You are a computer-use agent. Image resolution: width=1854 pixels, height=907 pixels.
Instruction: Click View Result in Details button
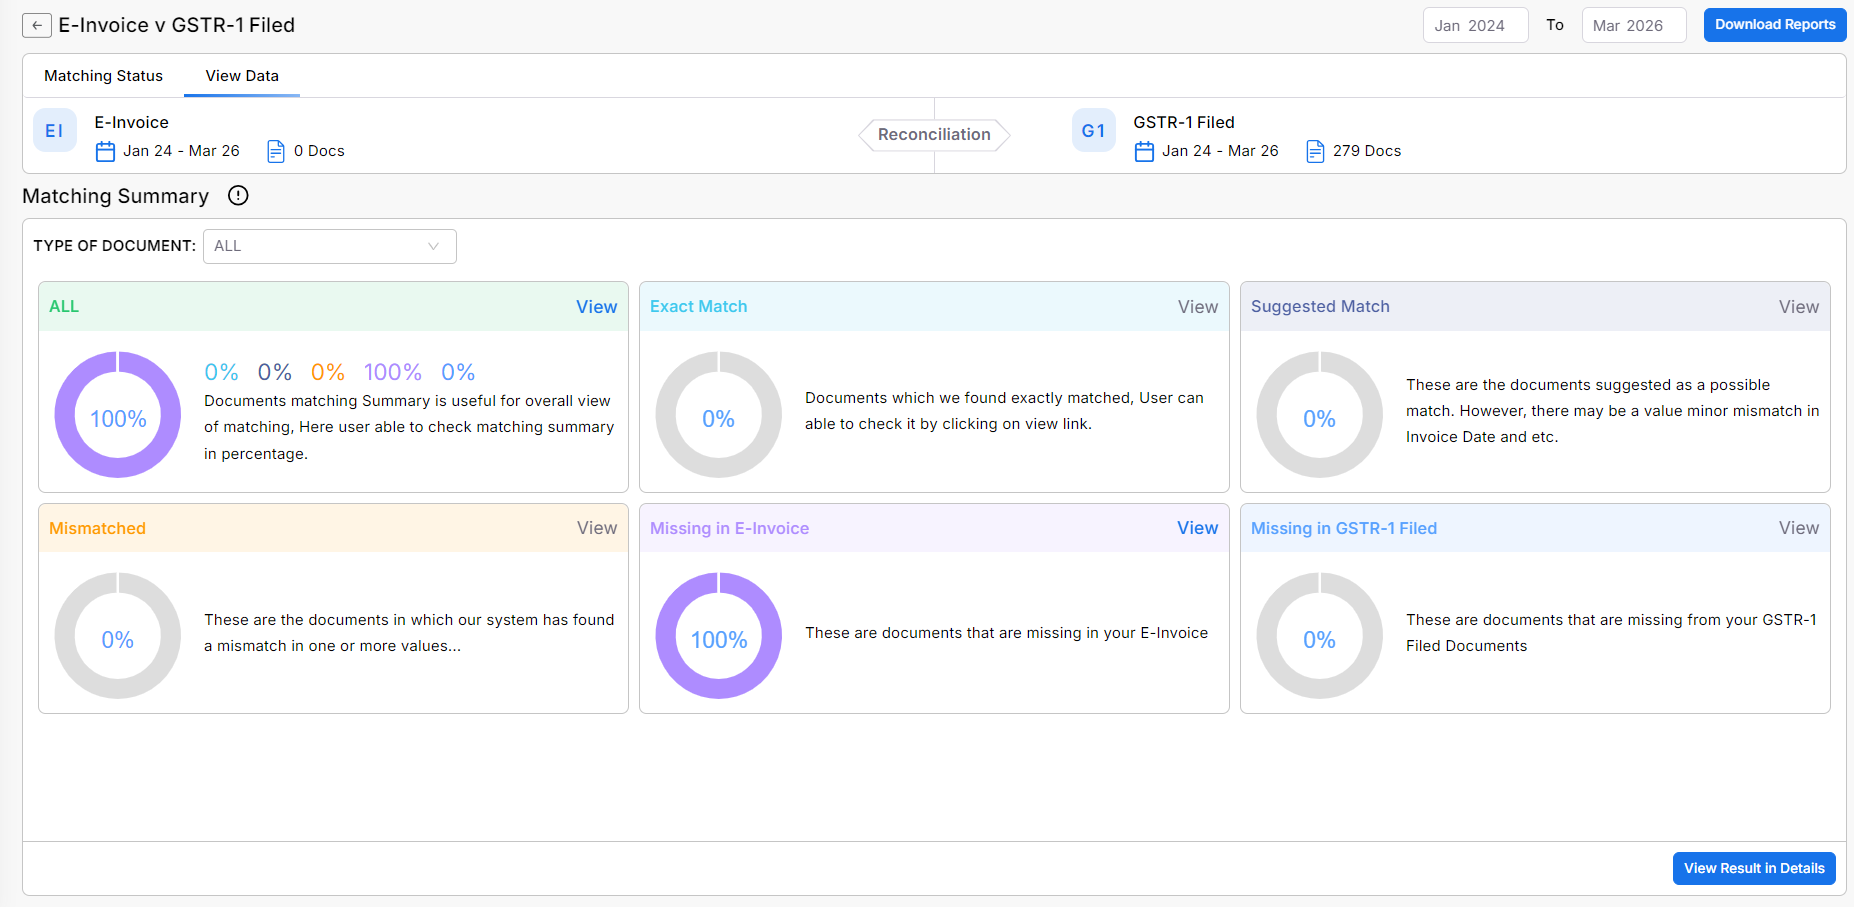point(1754,868)
